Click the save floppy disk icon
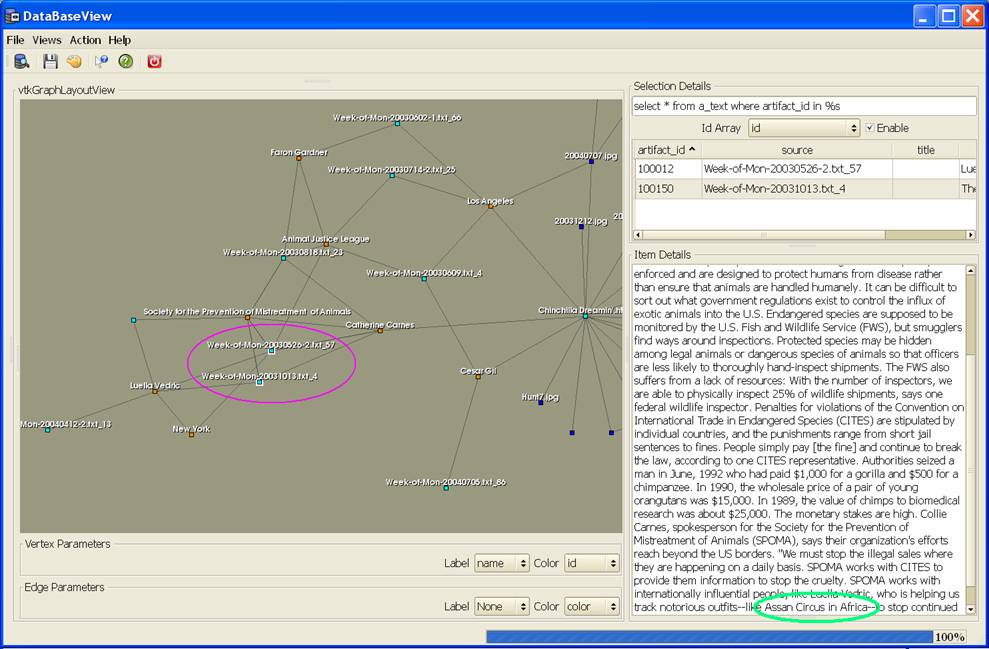 point(50,62)
